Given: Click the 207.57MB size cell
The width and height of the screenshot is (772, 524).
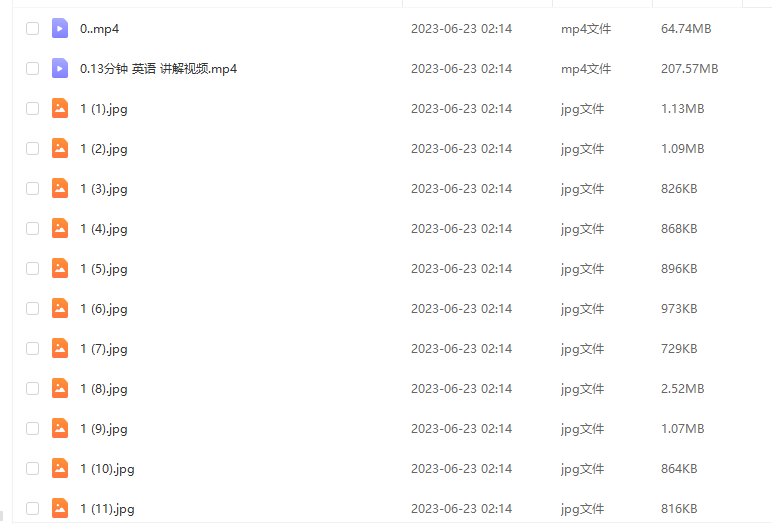Looking at the screenshot, I should click(x=689, y=68).
